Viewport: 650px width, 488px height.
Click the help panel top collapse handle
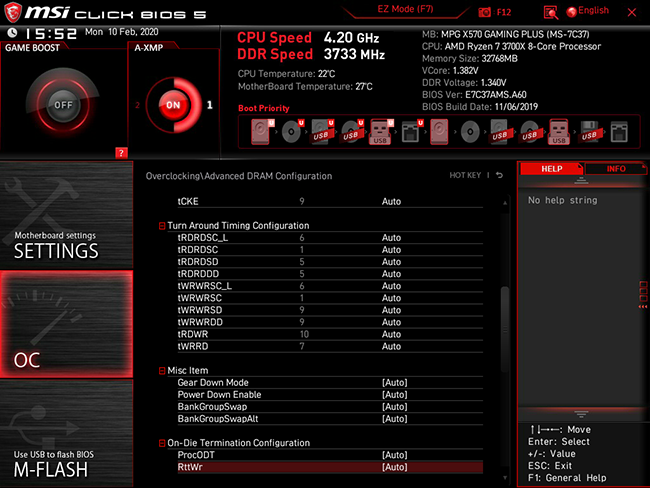coord(581,180)
